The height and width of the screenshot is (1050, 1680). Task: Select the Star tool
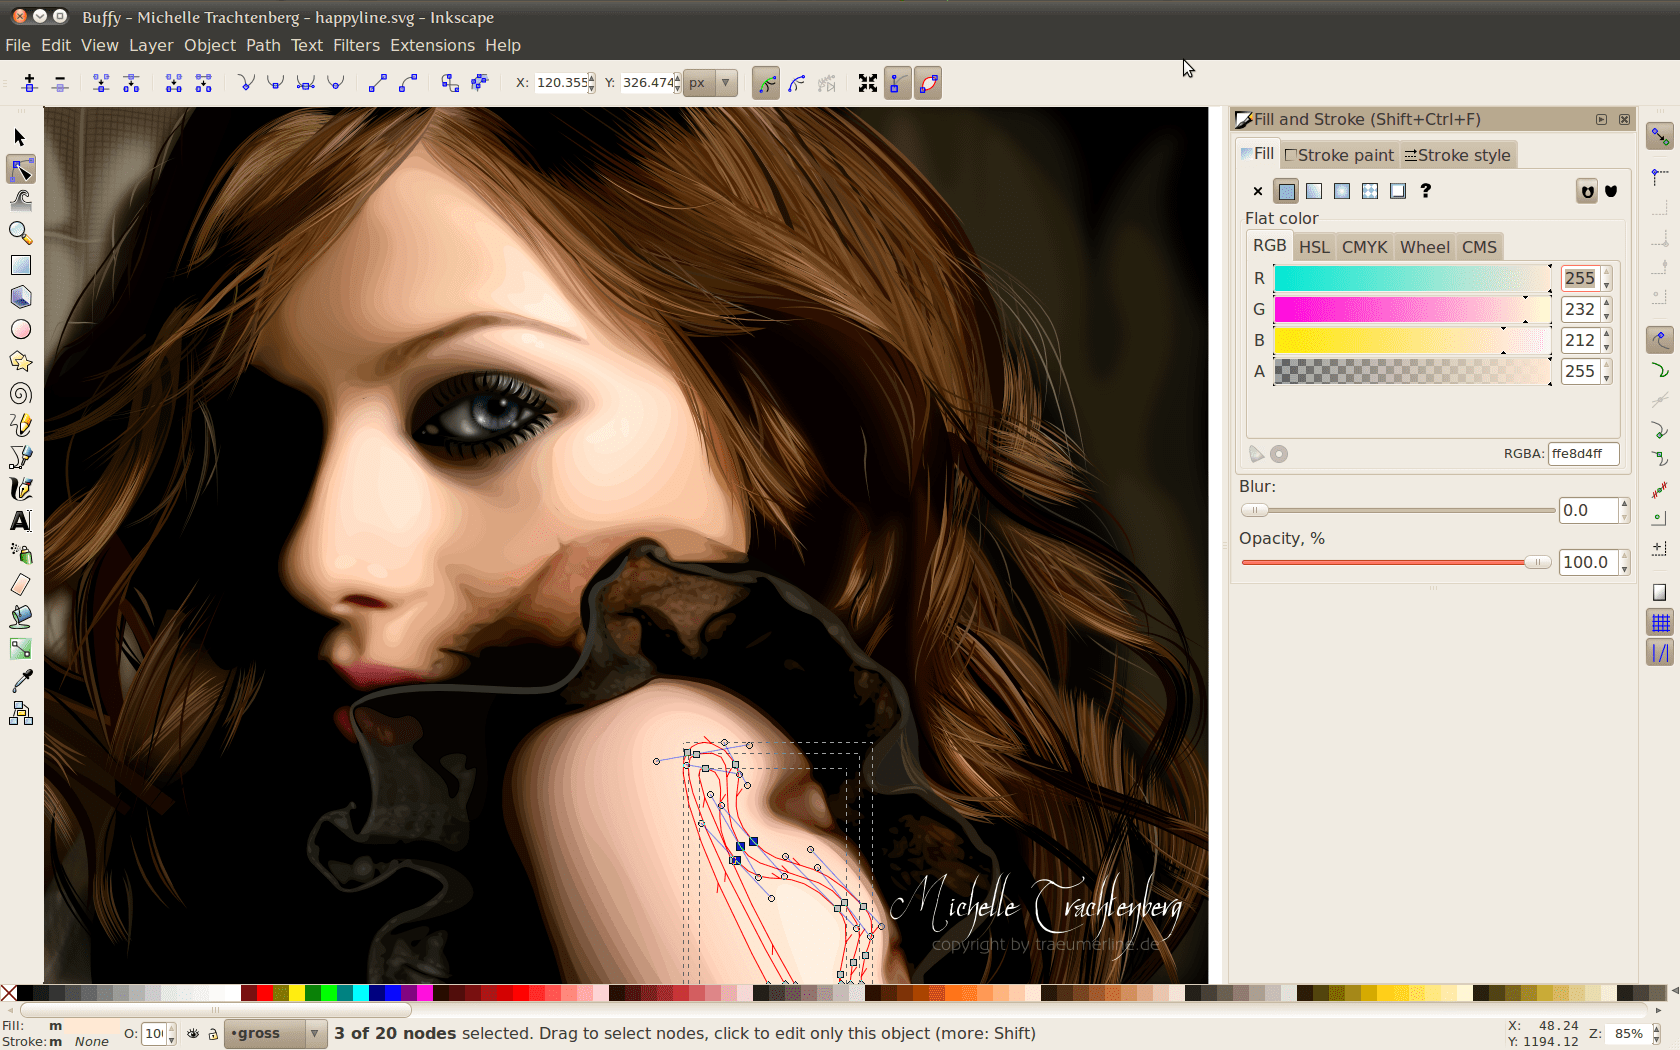click(x=21, y=361)
